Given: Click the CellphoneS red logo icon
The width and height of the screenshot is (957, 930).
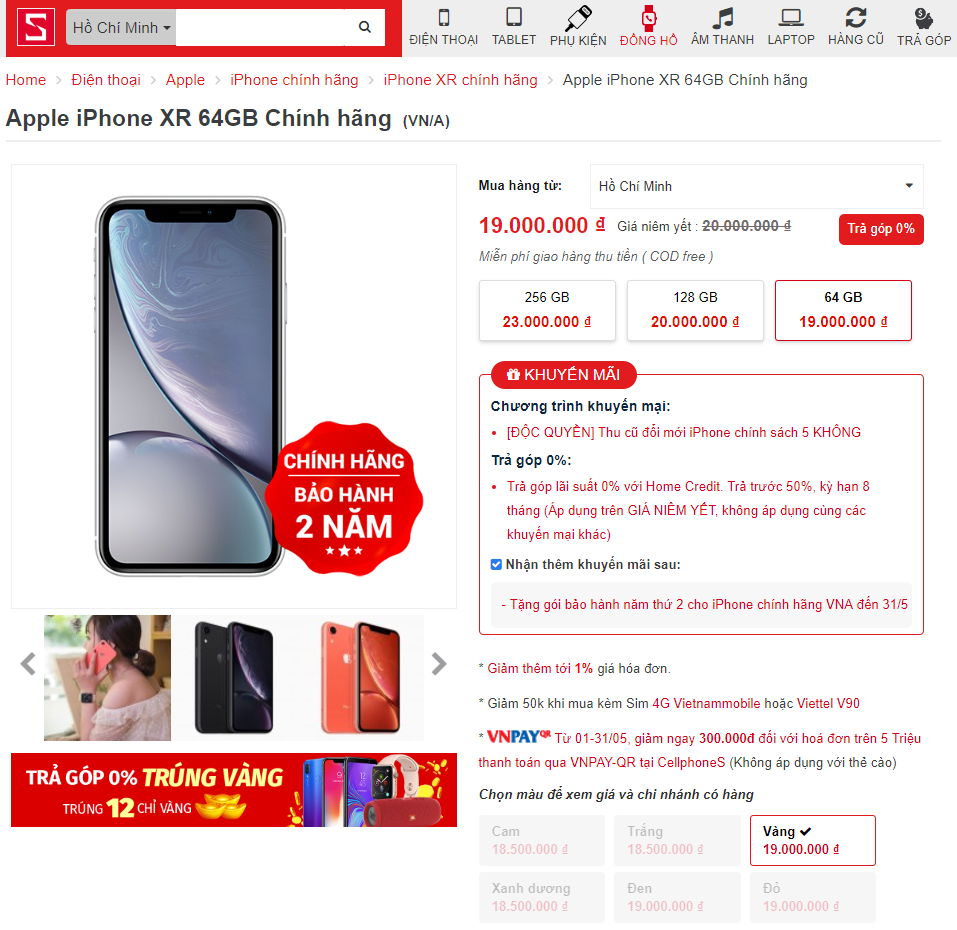Looking at the screenshot, I should (36, 27).
